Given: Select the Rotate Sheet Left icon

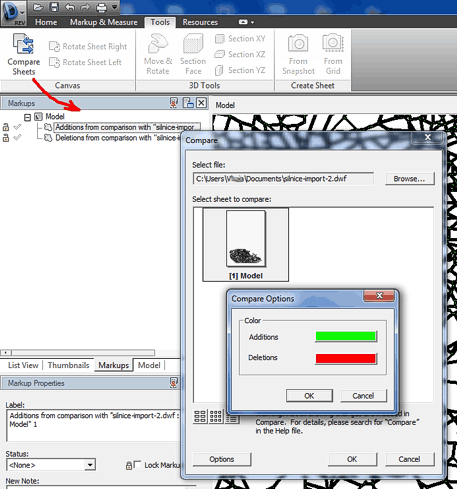Looking at the screenshot, I should pos(54,62).
